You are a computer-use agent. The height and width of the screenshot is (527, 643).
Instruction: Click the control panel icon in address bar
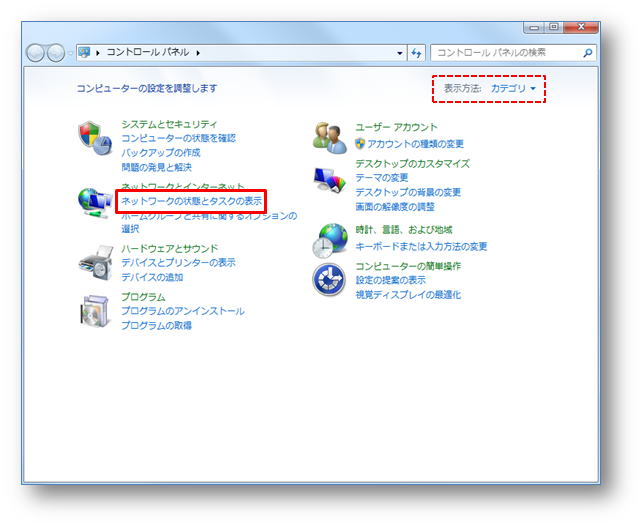click(x=84, y=52)
